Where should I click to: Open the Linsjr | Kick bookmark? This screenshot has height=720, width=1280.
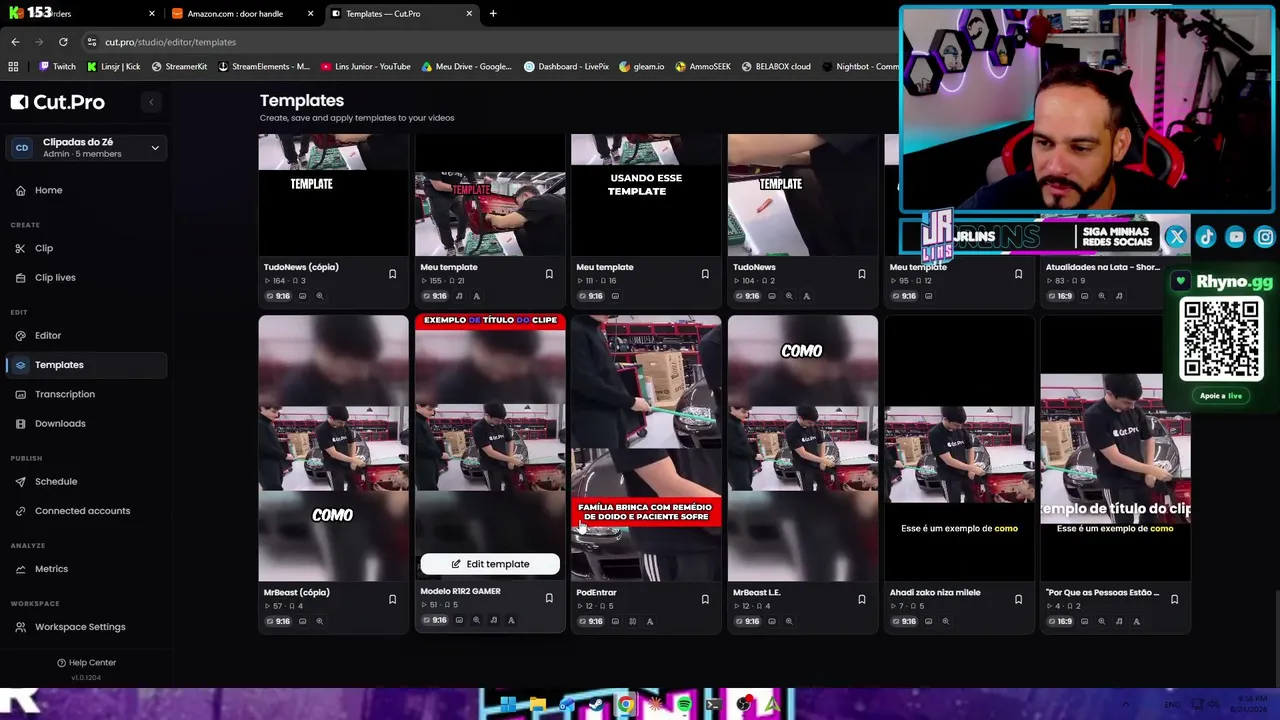tap(113, 67)
